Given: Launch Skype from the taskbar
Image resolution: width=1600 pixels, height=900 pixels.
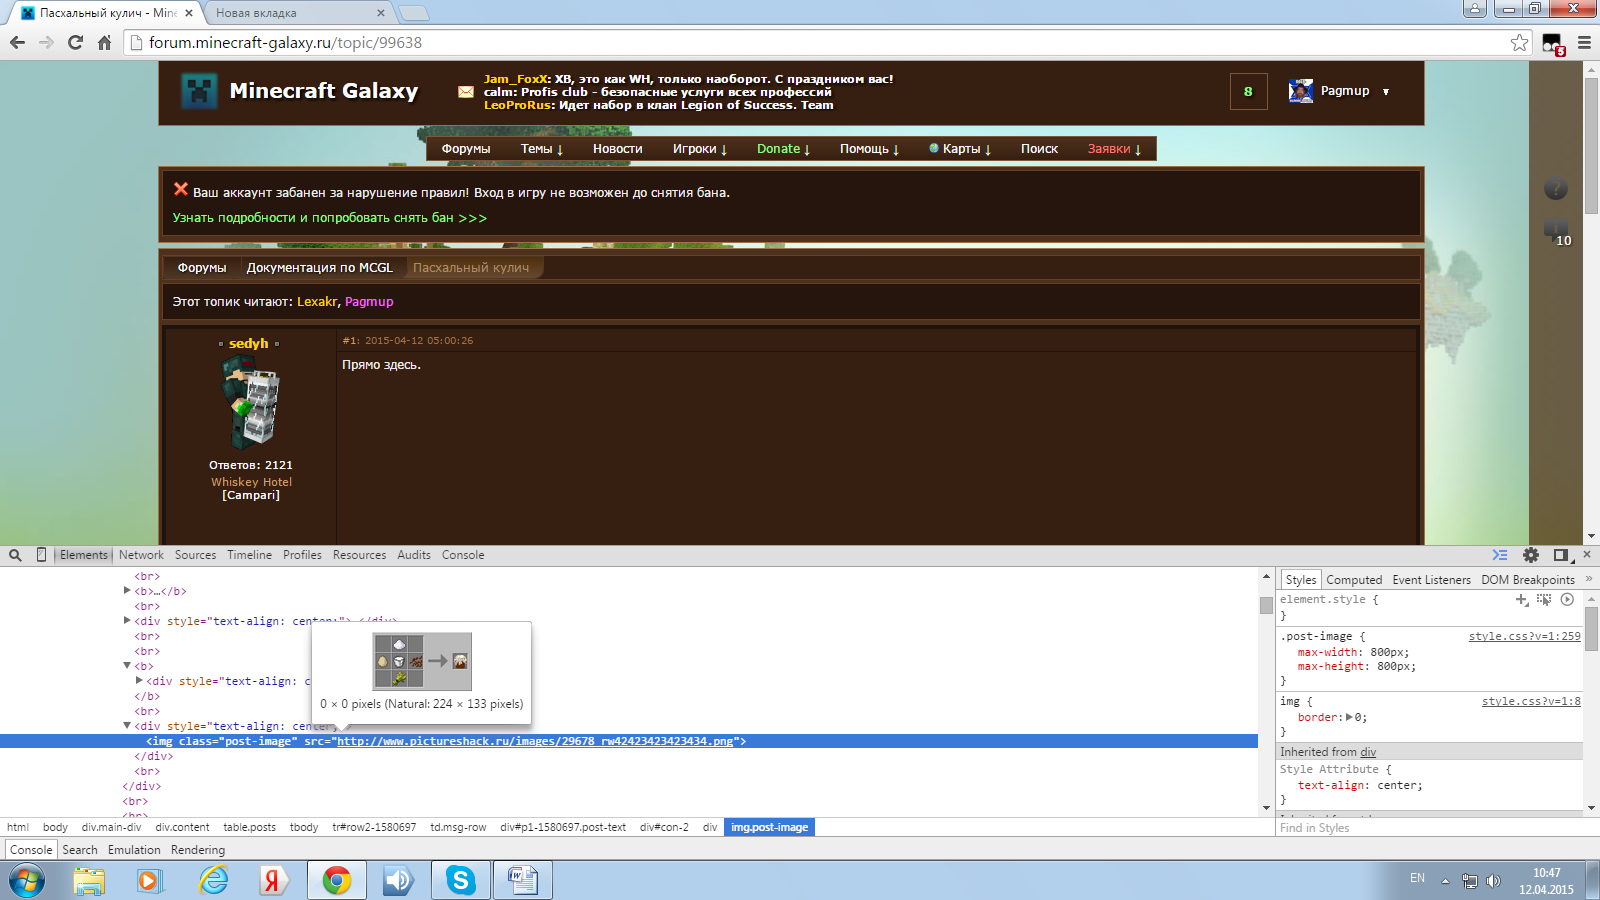Looking at the screenshot, I should (460, 881).
